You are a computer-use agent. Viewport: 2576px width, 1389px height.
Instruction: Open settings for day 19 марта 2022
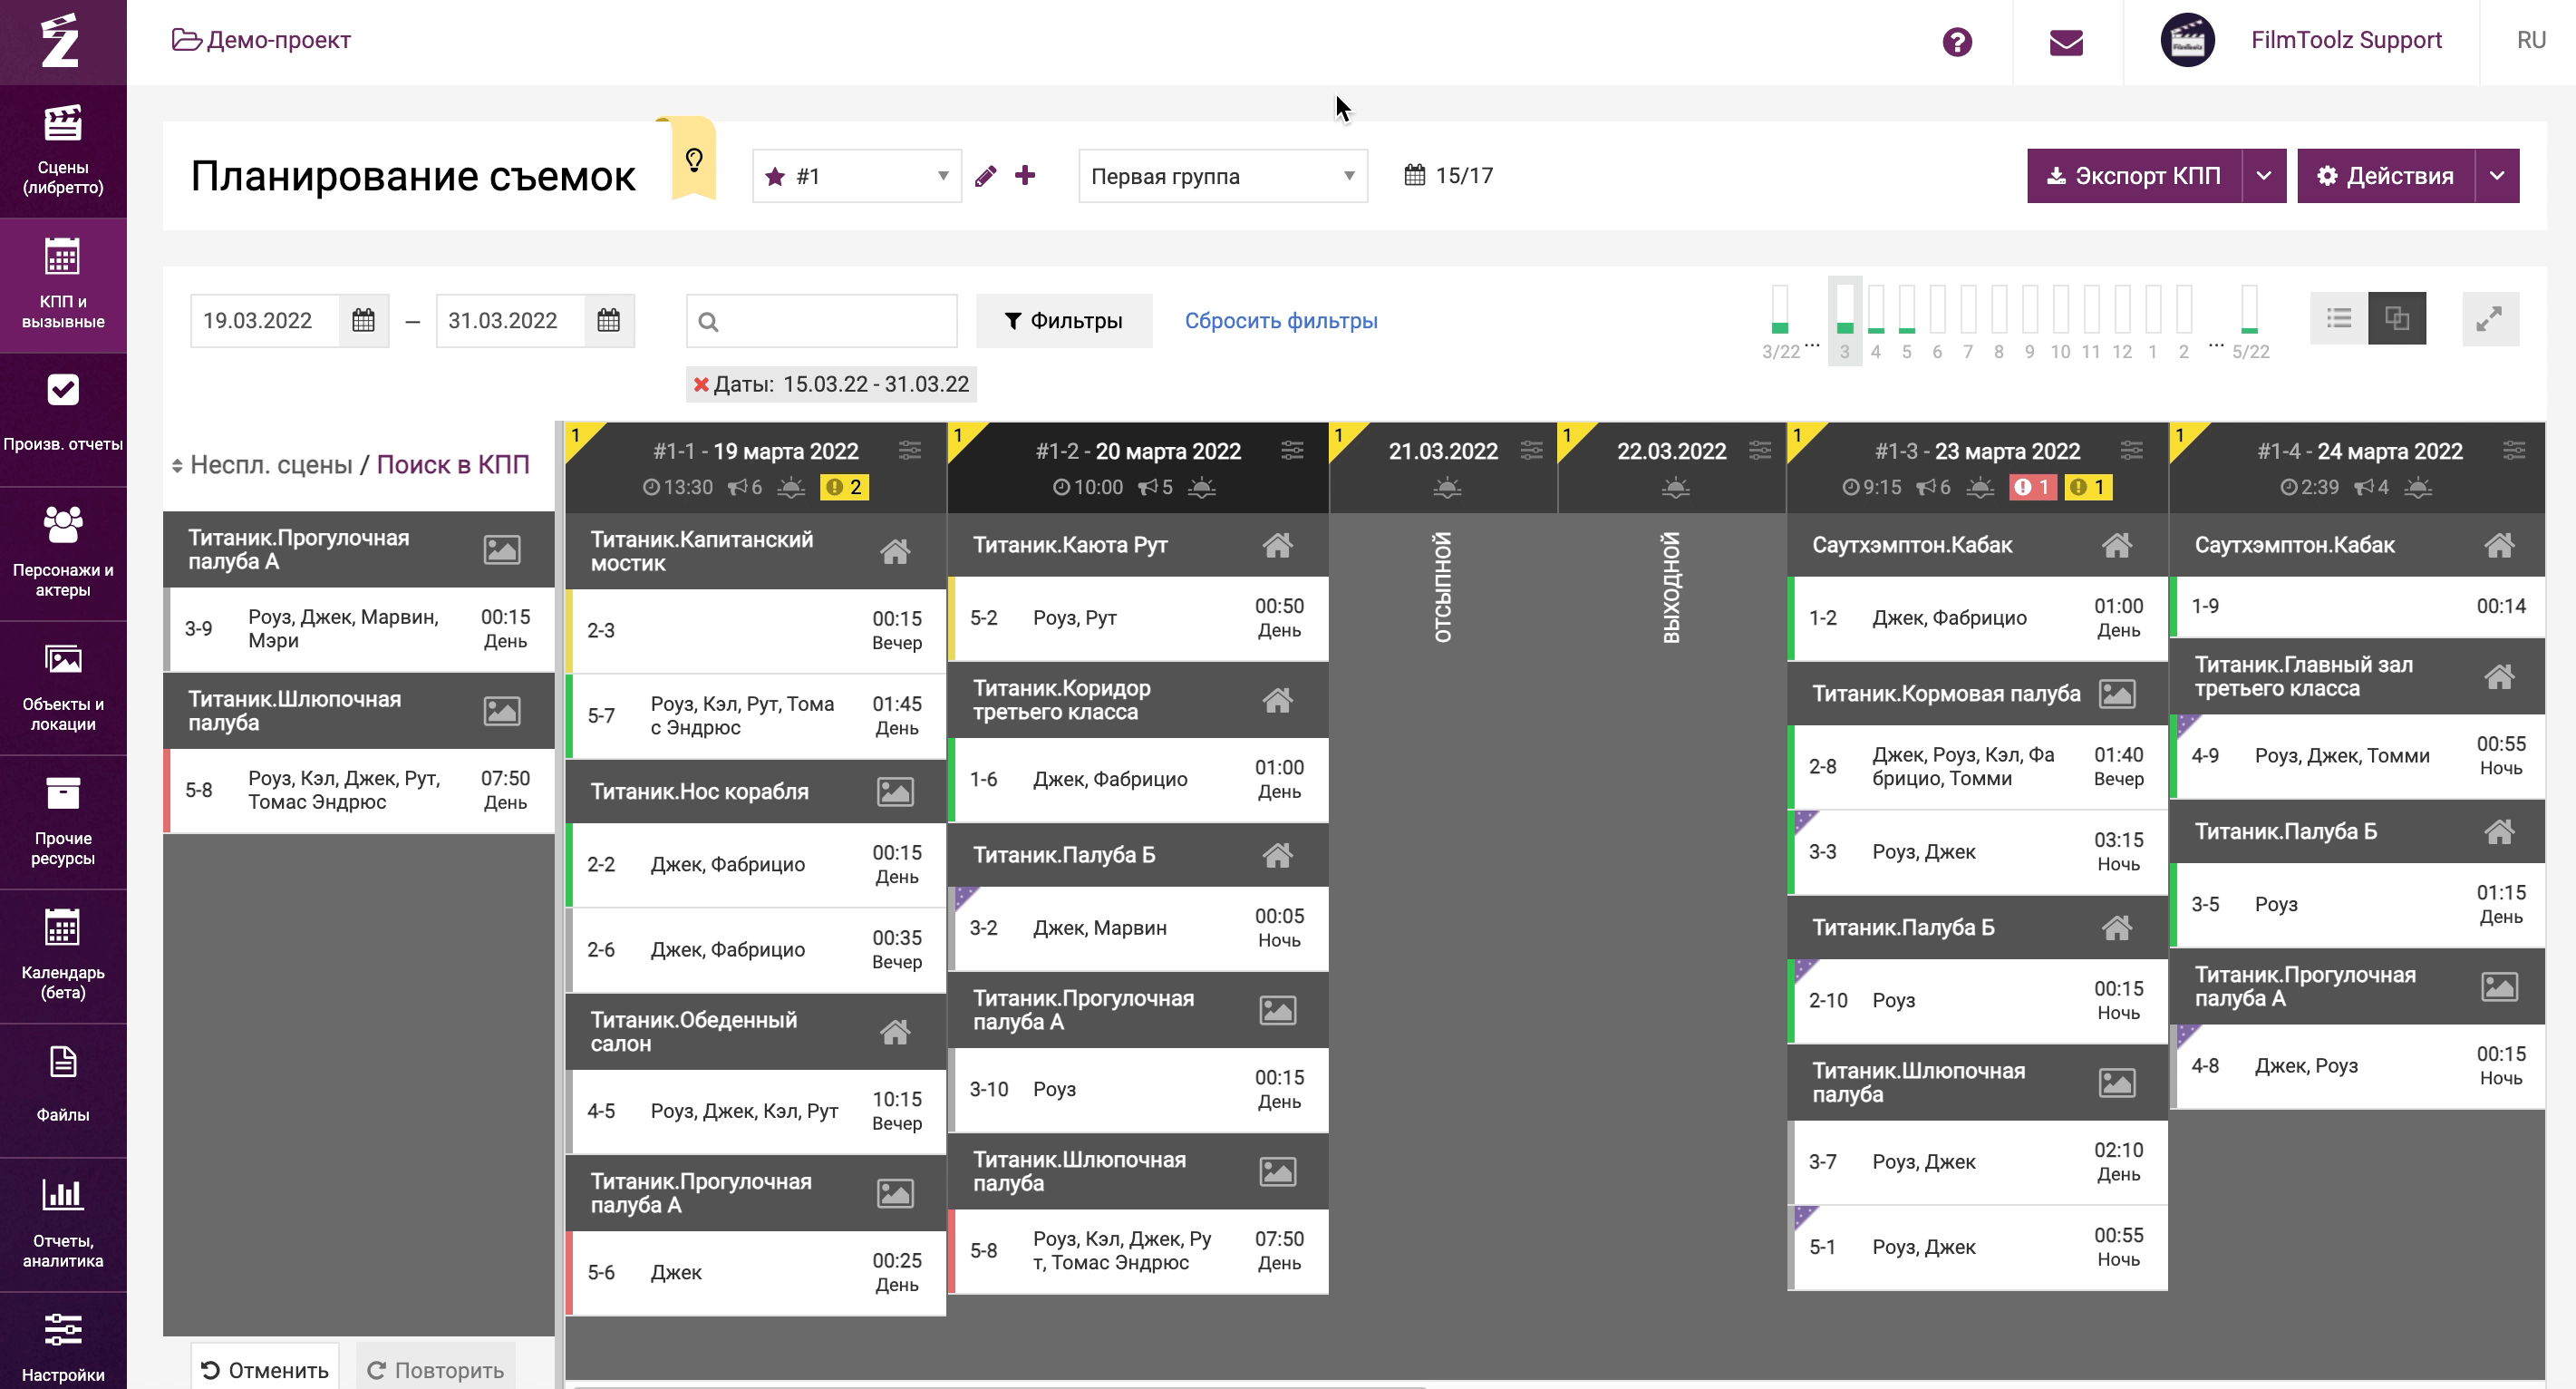click(910, 451)
